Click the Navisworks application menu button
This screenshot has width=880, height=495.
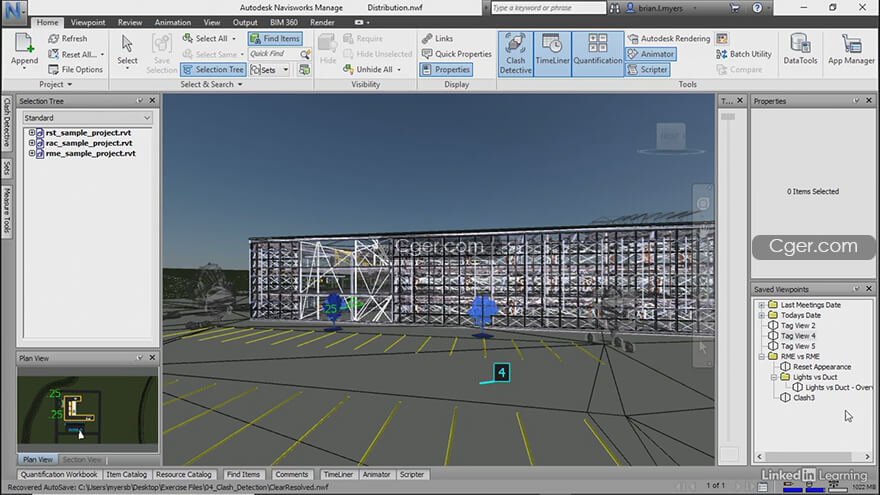[x=14, y=11]
